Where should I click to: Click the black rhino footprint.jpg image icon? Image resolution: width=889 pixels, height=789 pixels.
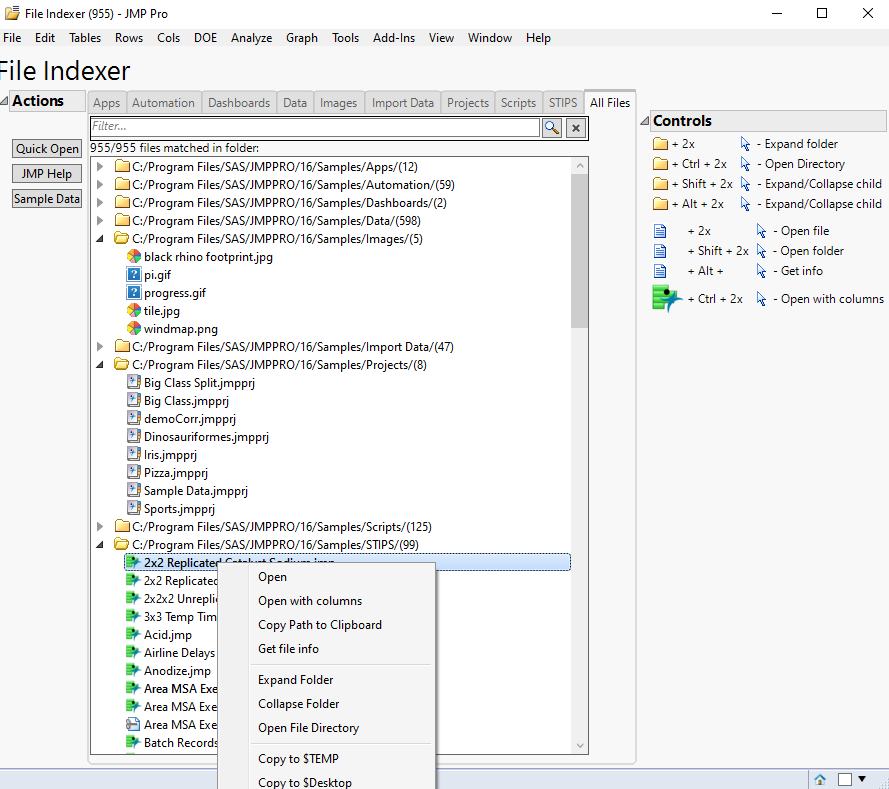(x=134, y=256)
